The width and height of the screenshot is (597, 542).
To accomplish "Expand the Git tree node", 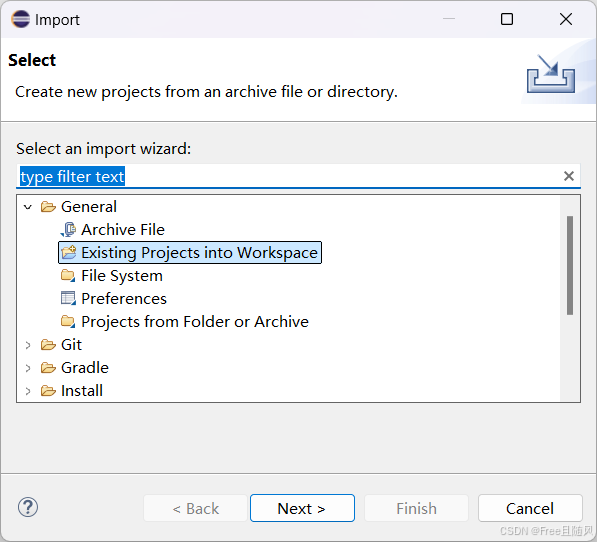I will 28,345.
